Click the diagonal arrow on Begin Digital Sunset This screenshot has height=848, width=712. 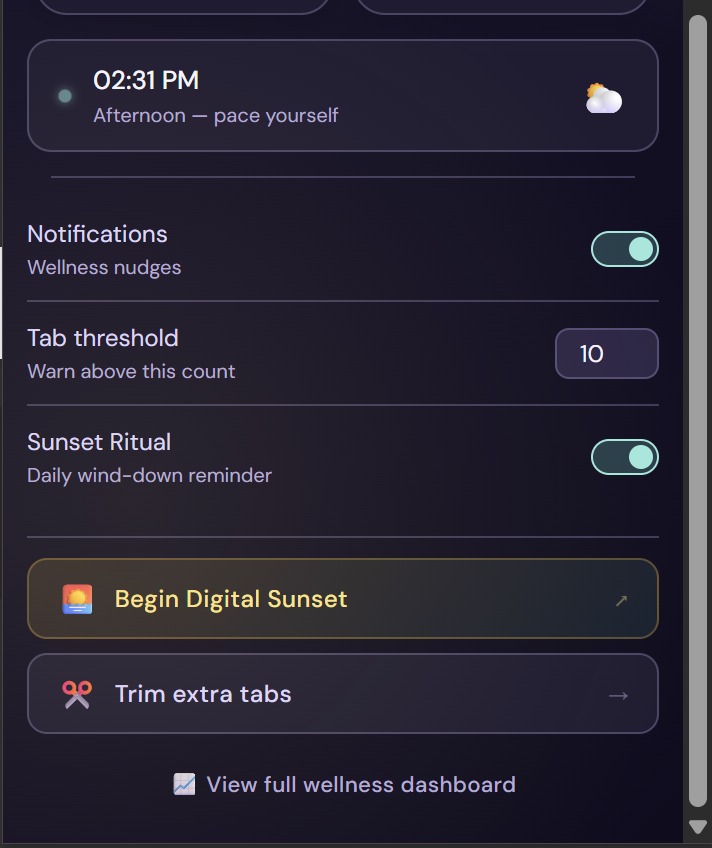tap(621, 600)
